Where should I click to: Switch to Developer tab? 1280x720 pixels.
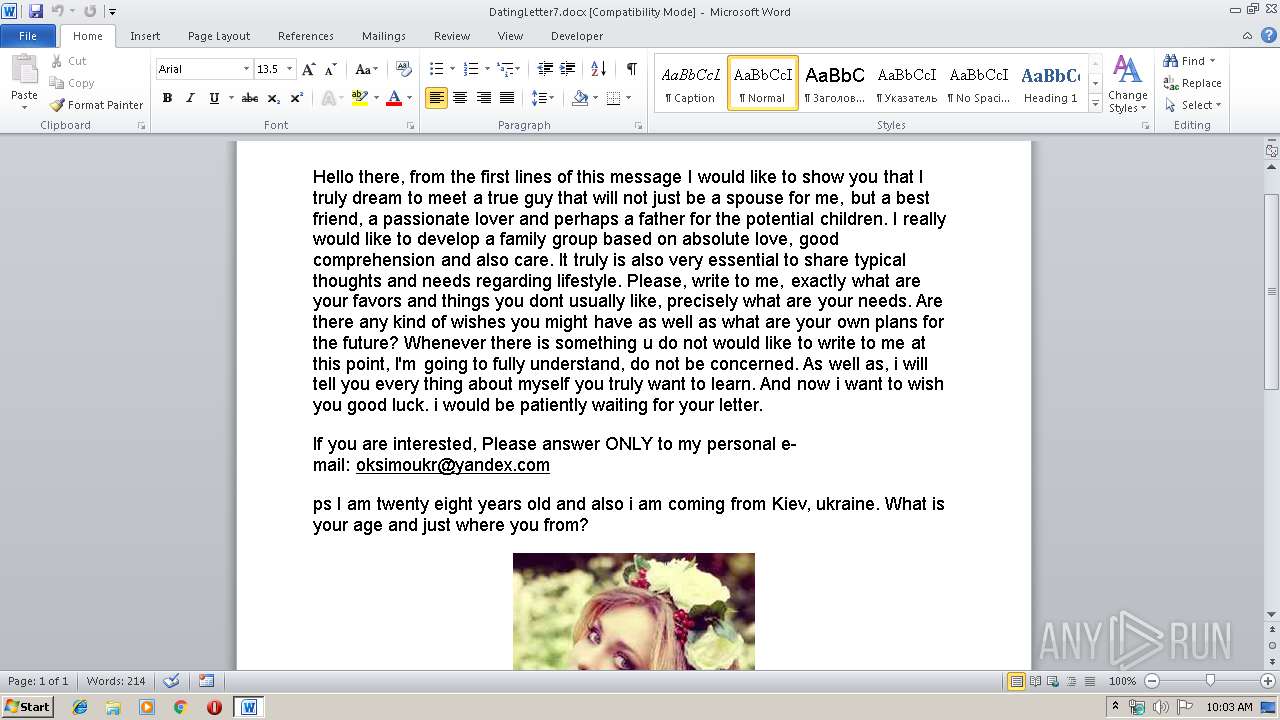click(577, 36)
